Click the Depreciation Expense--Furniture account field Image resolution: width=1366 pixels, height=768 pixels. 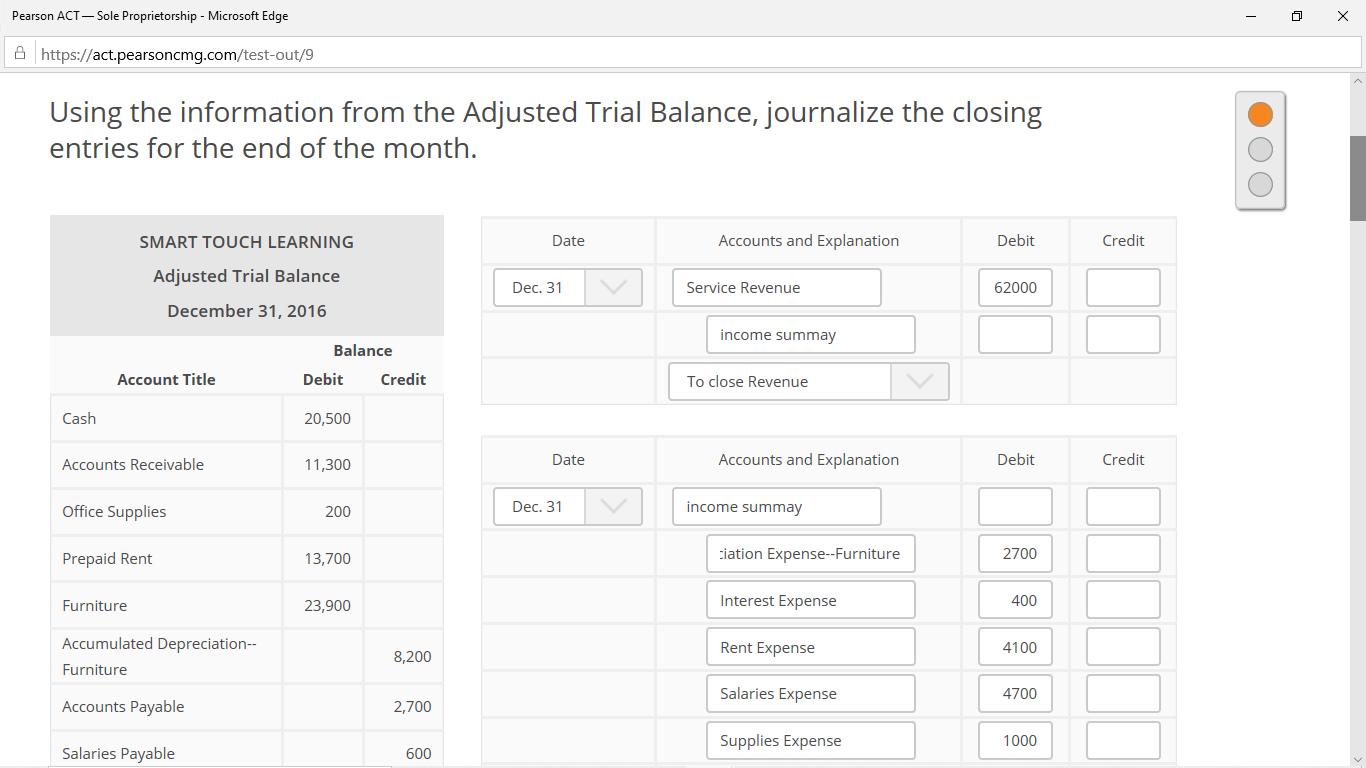[x=810, y=553]
